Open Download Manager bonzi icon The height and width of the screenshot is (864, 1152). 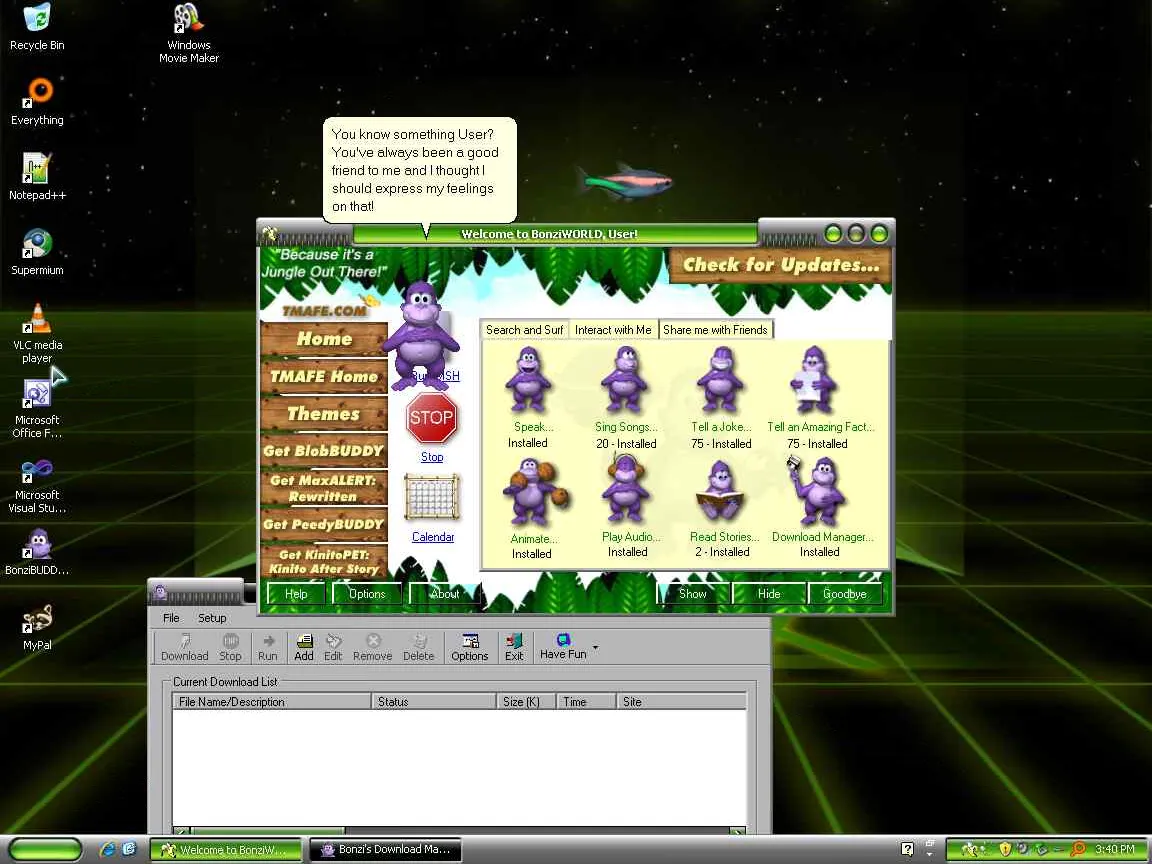coord(817,491)
